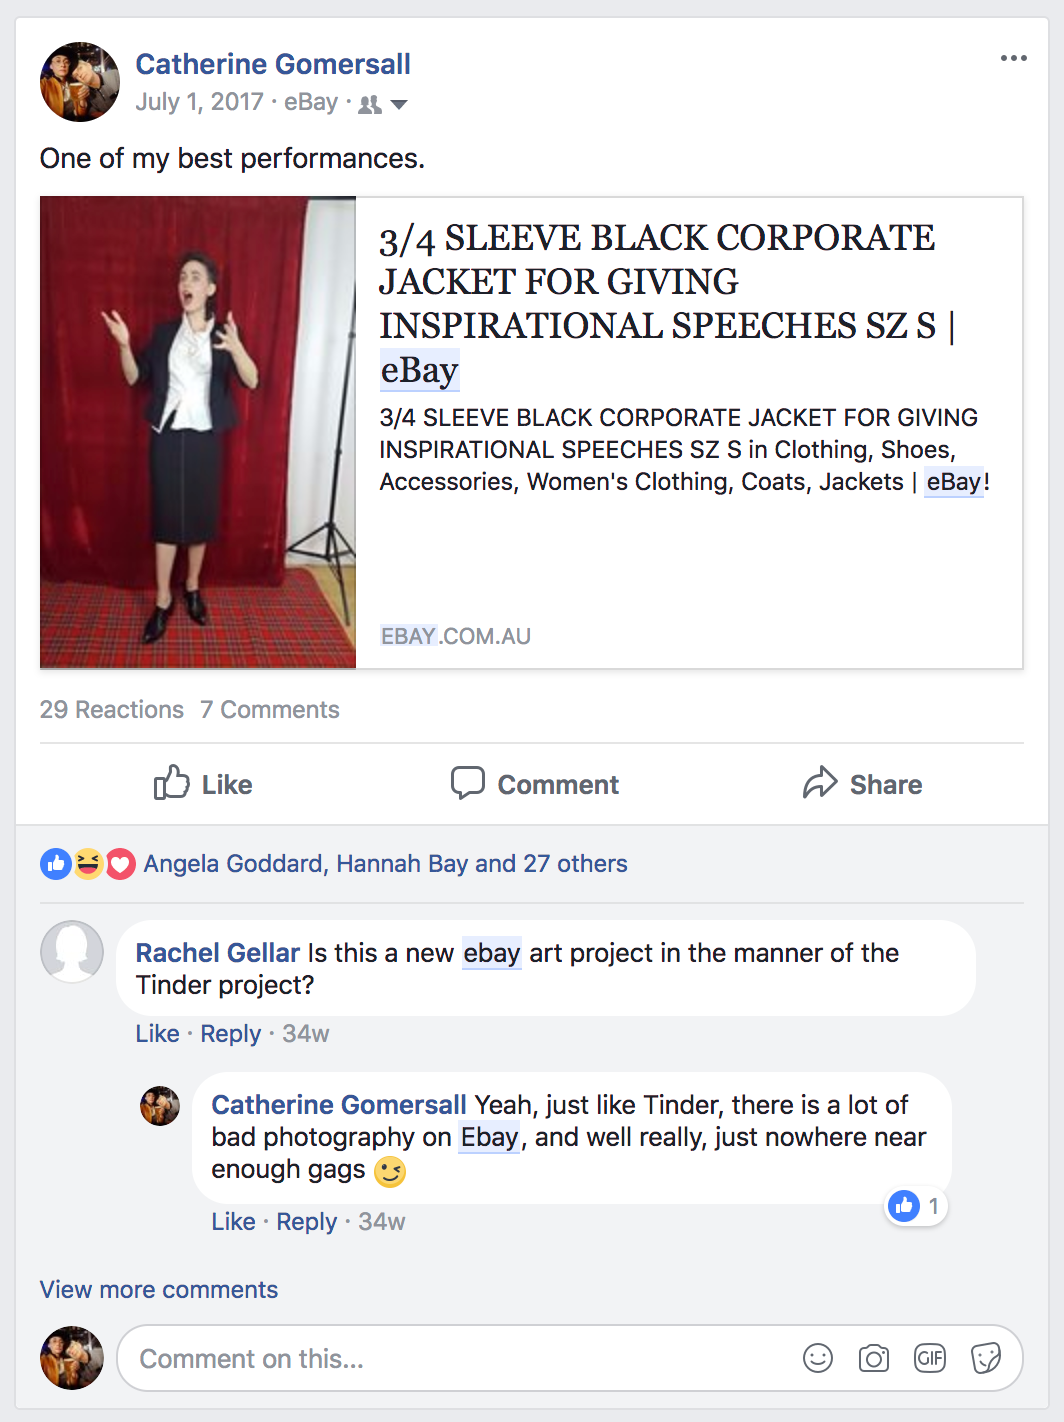Expand the audience privacy dropdown arrow
The height and width of the screenshot is (1422, 1064).
point(398,104)
